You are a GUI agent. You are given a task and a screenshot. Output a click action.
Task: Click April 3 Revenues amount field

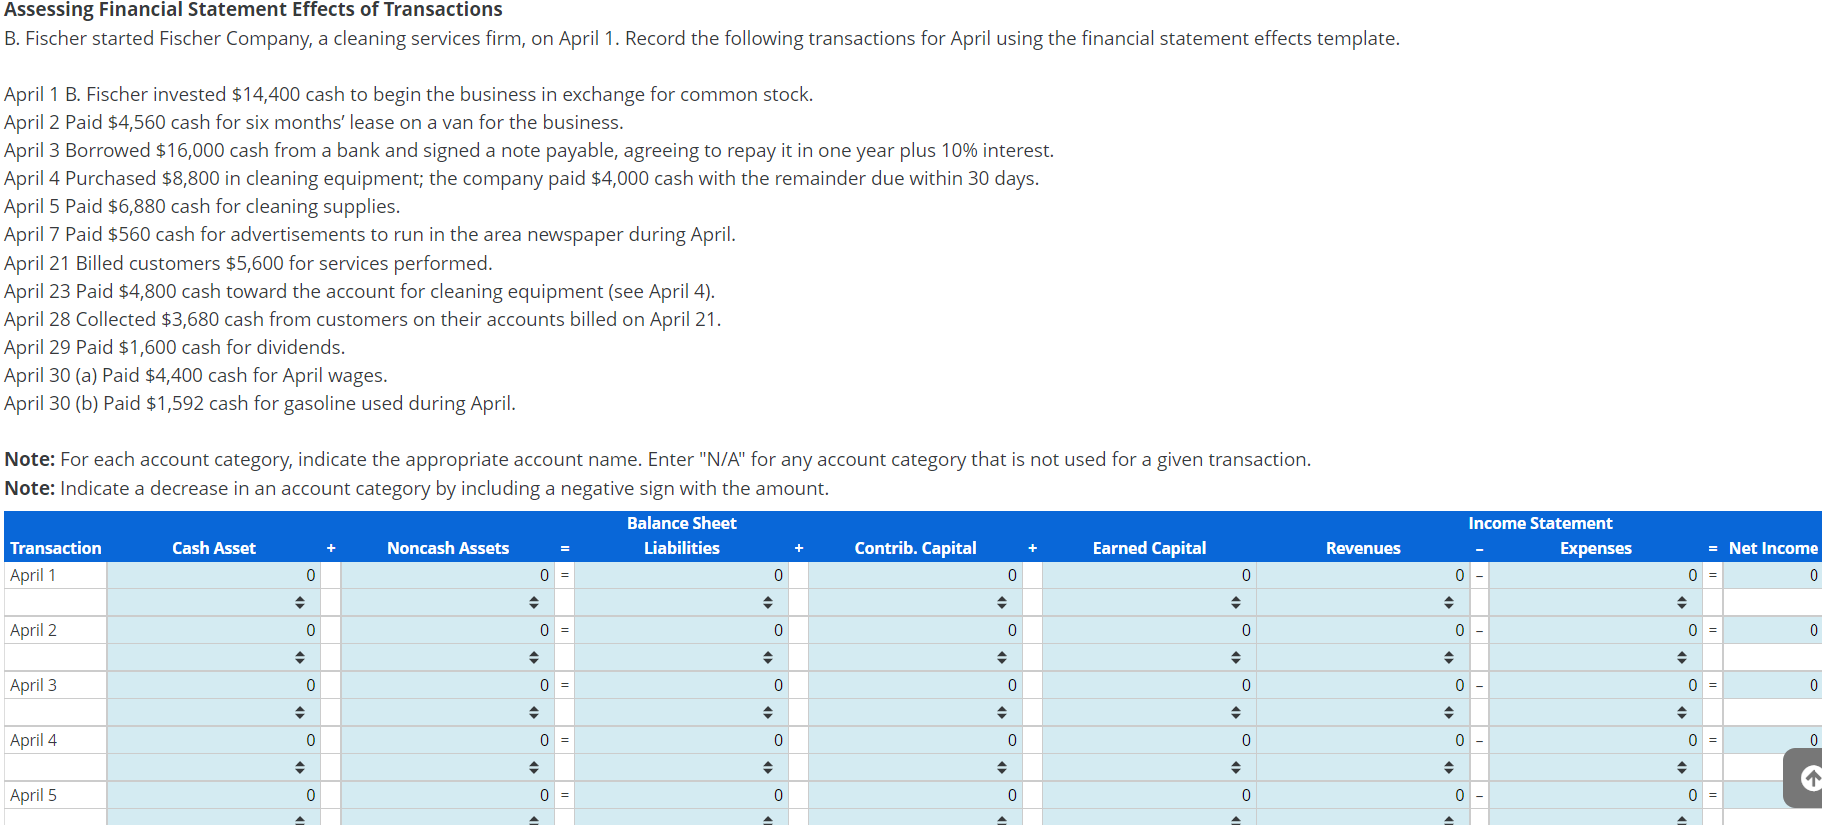tap(1363, 685)
